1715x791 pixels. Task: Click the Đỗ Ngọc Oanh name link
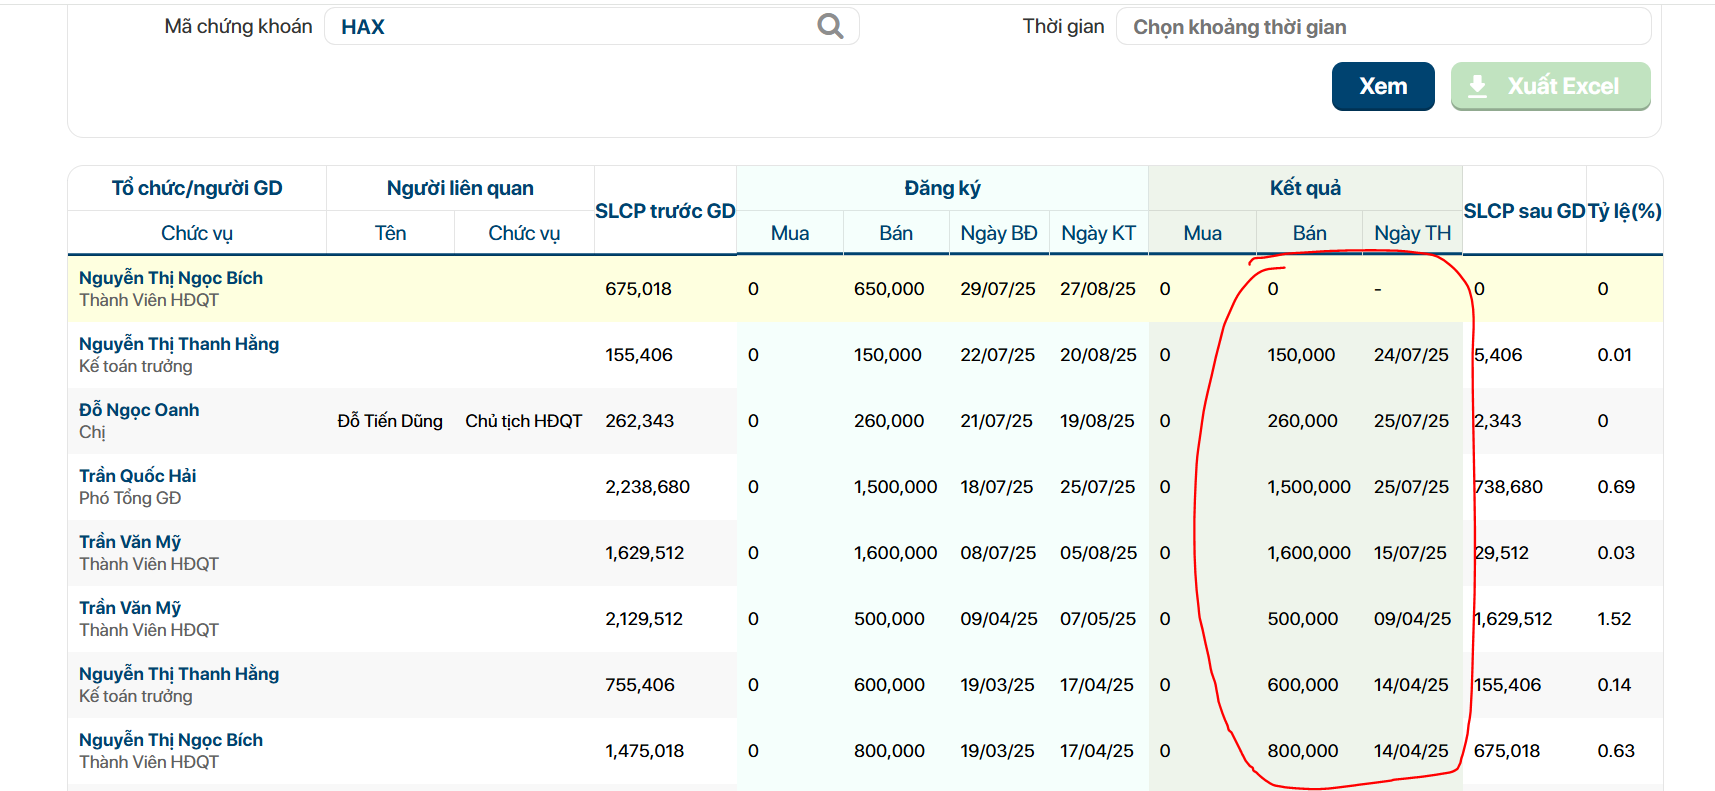coord(139,410)
